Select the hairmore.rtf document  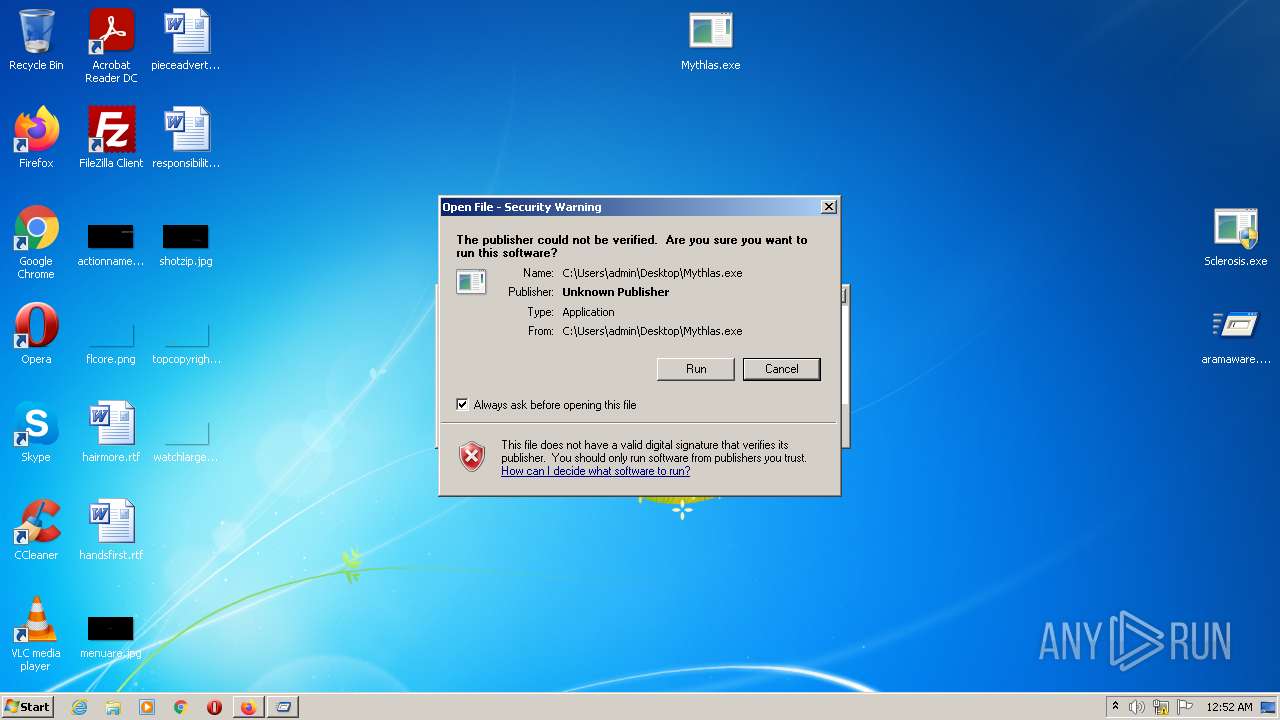coord(111,432)
